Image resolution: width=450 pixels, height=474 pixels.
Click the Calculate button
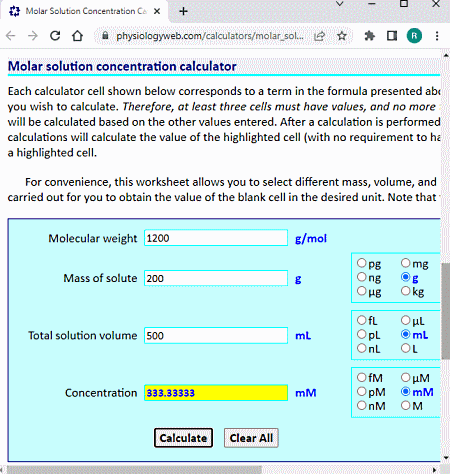(x=183, y=438)
